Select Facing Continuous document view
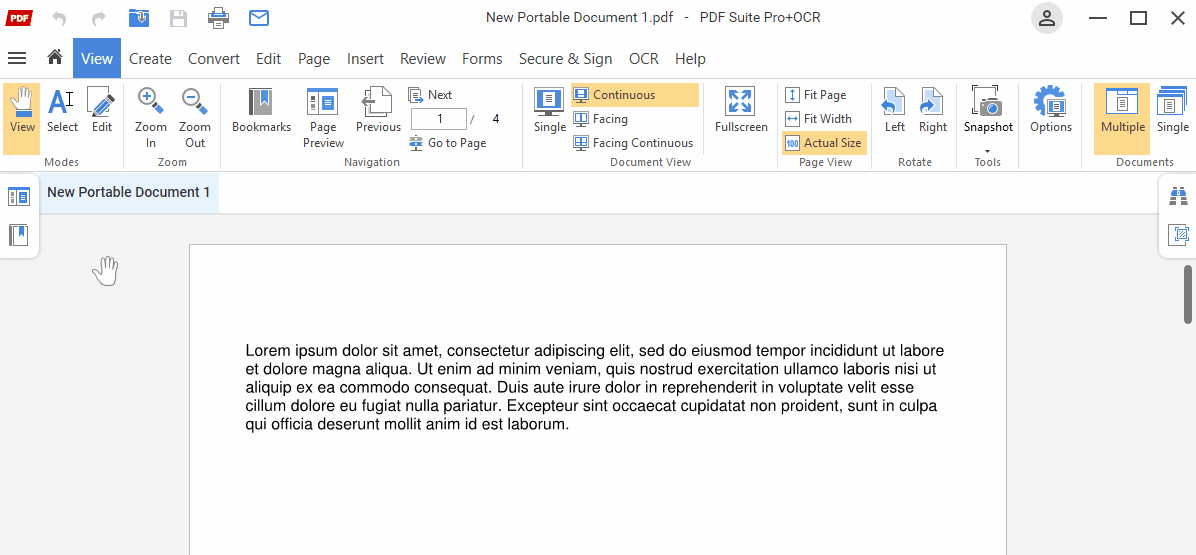The image size is (1196, 555). pyautogui.click(x=634, y=143)
